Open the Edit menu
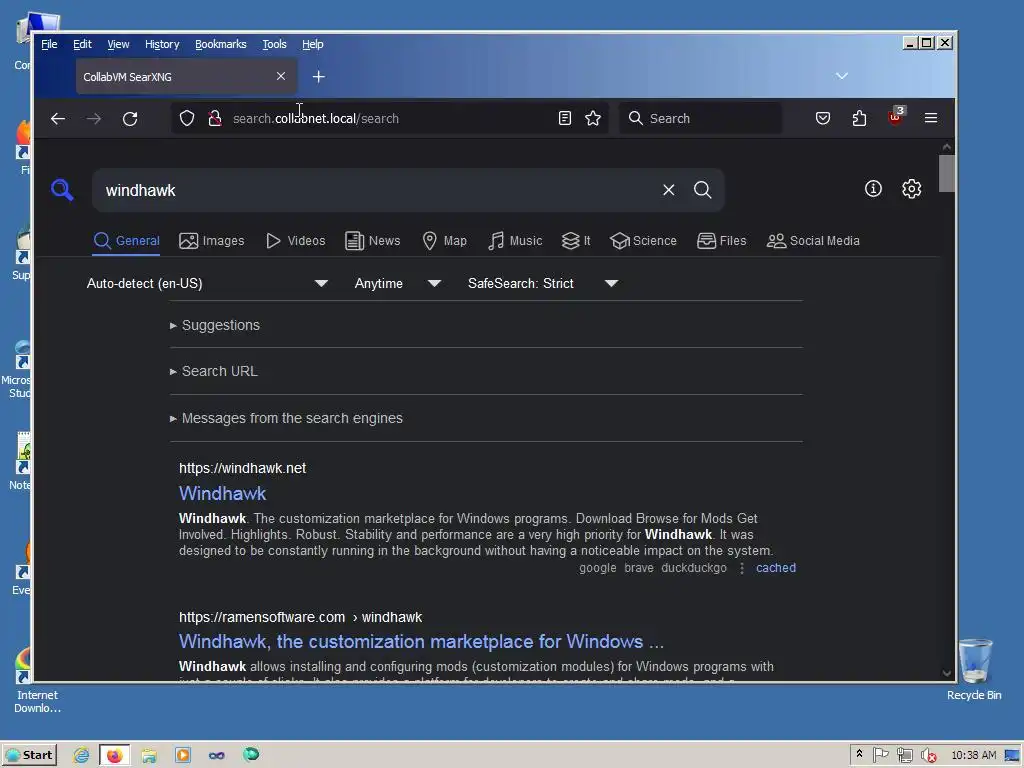 point(82,44)
